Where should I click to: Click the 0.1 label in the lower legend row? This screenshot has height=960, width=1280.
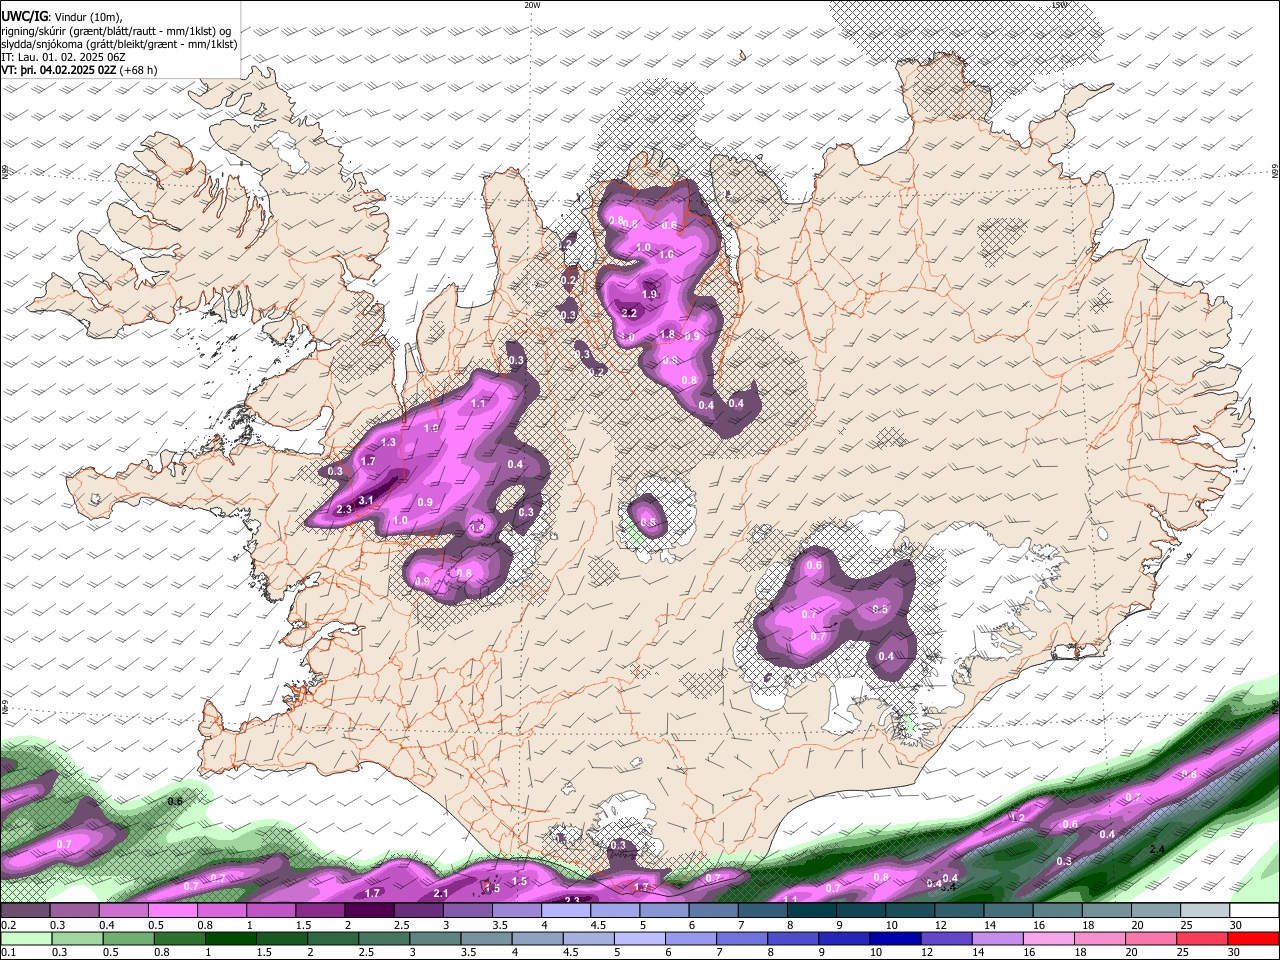8,952
